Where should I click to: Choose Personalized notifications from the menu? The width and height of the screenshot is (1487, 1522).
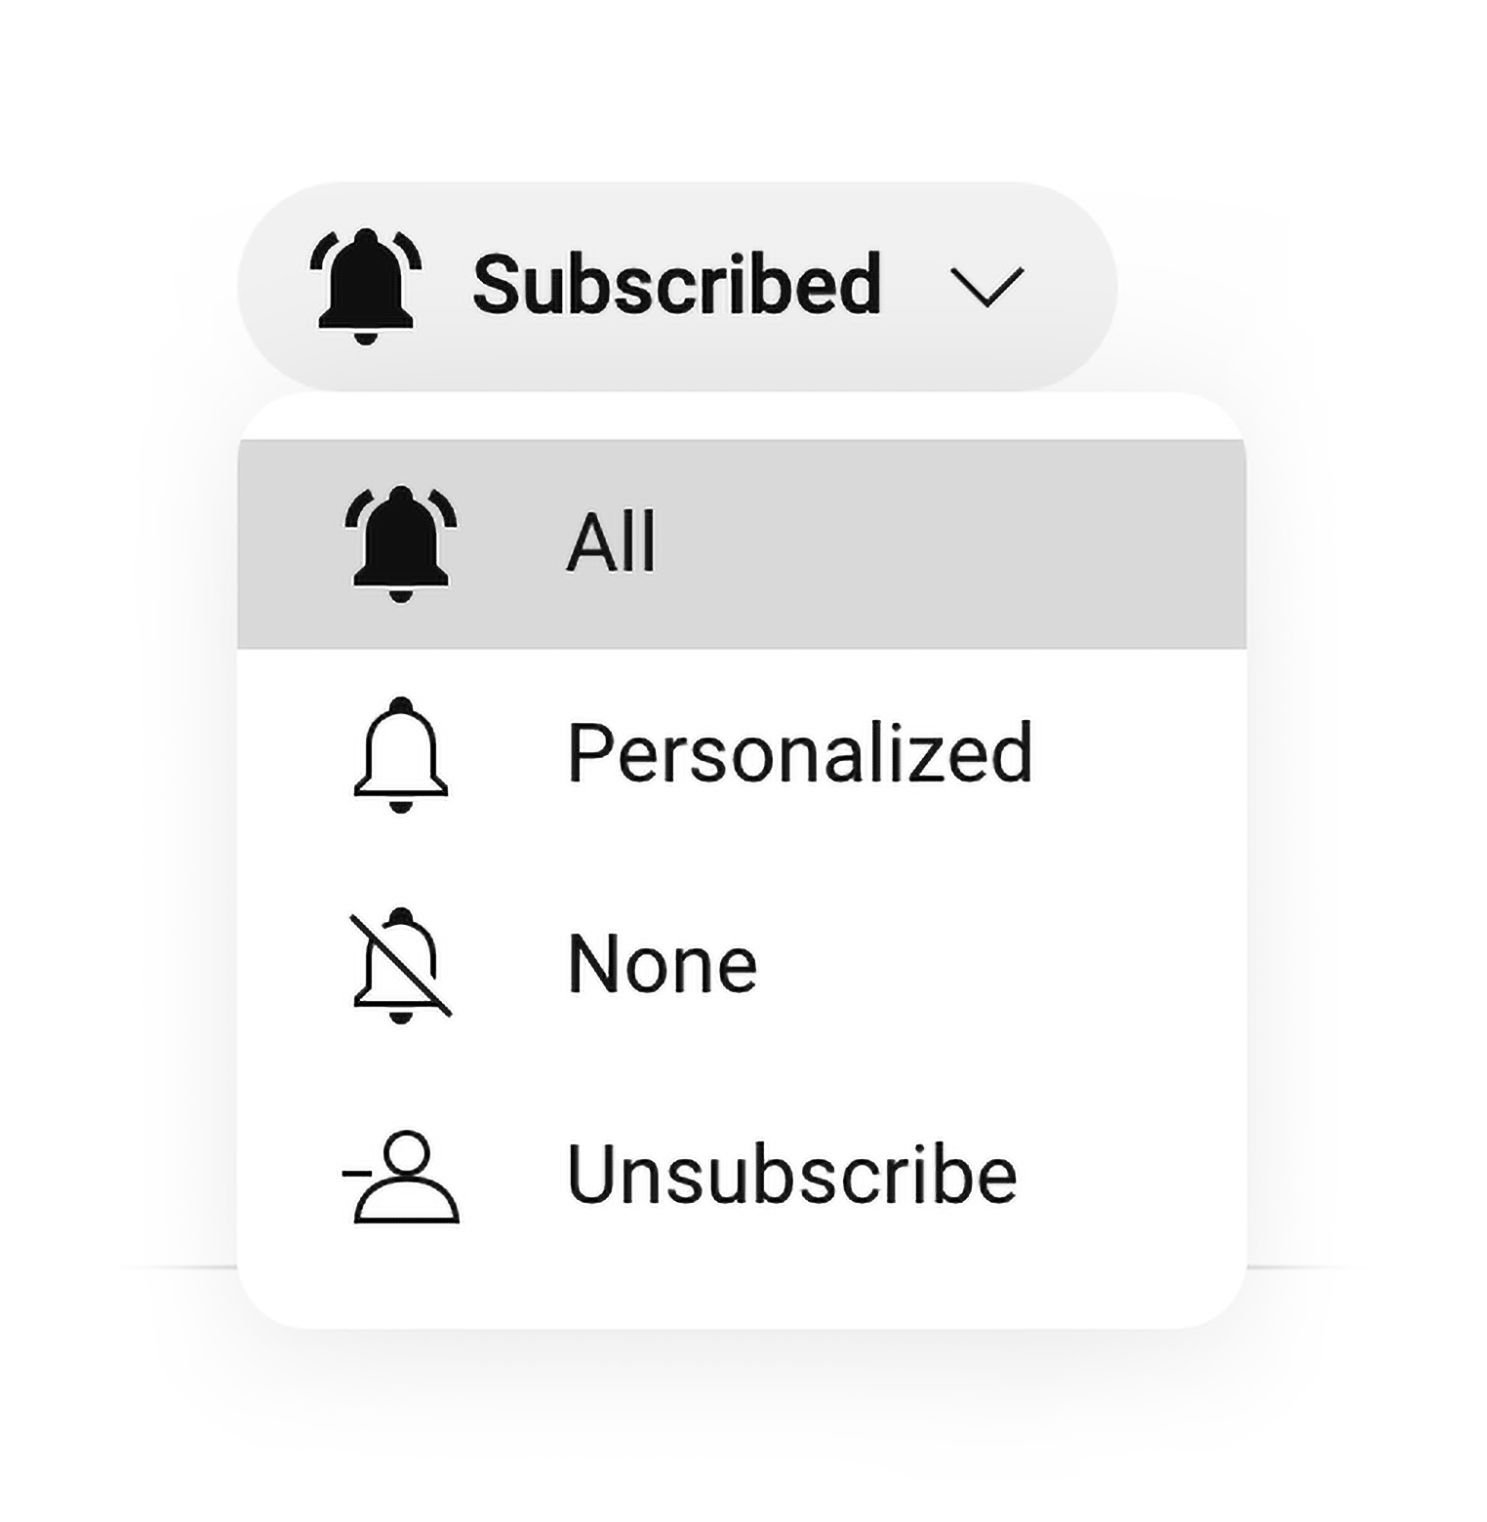tap(741, 755)
